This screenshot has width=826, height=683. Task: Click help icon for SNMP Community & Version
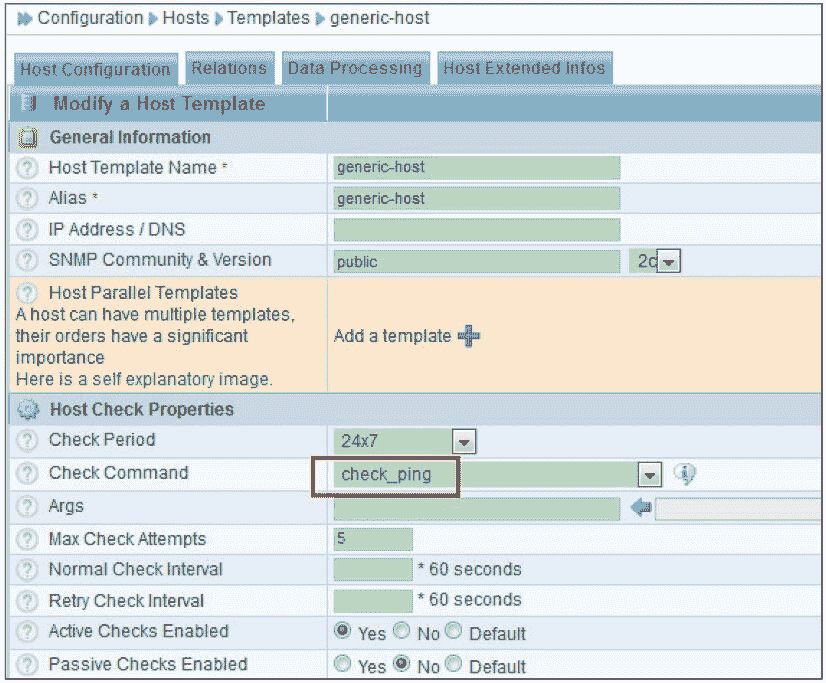tap(28, 260)
